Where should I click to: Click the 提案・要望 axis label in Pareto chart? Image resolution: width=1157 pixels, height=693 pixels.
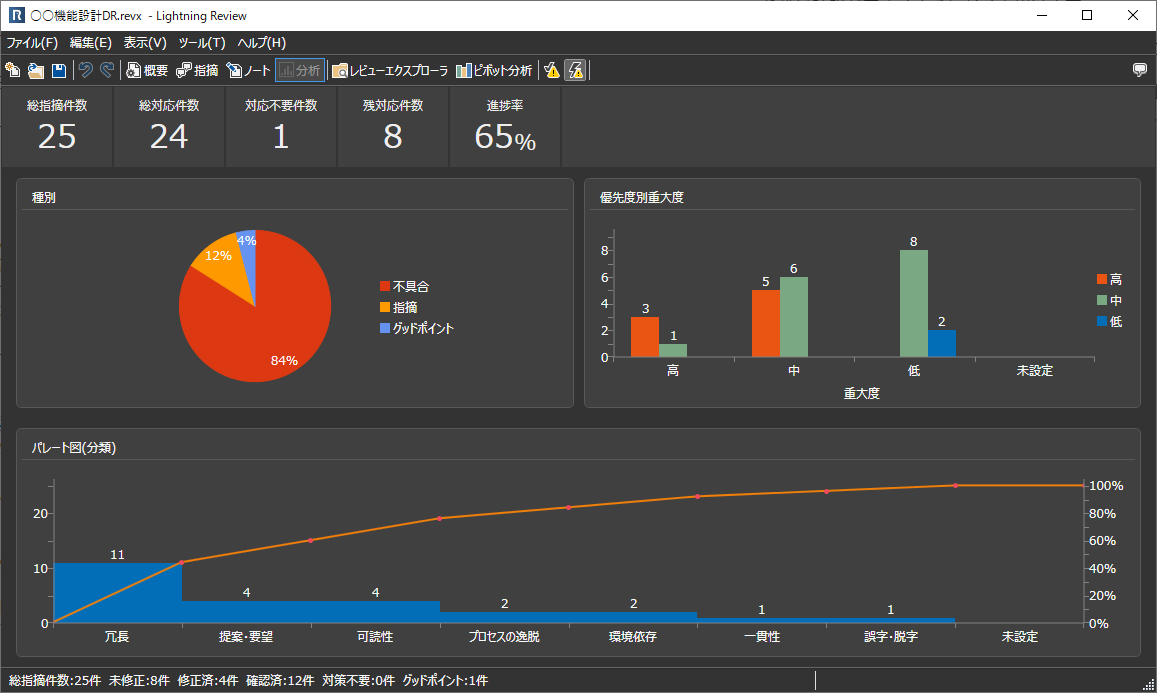(246, 636)
